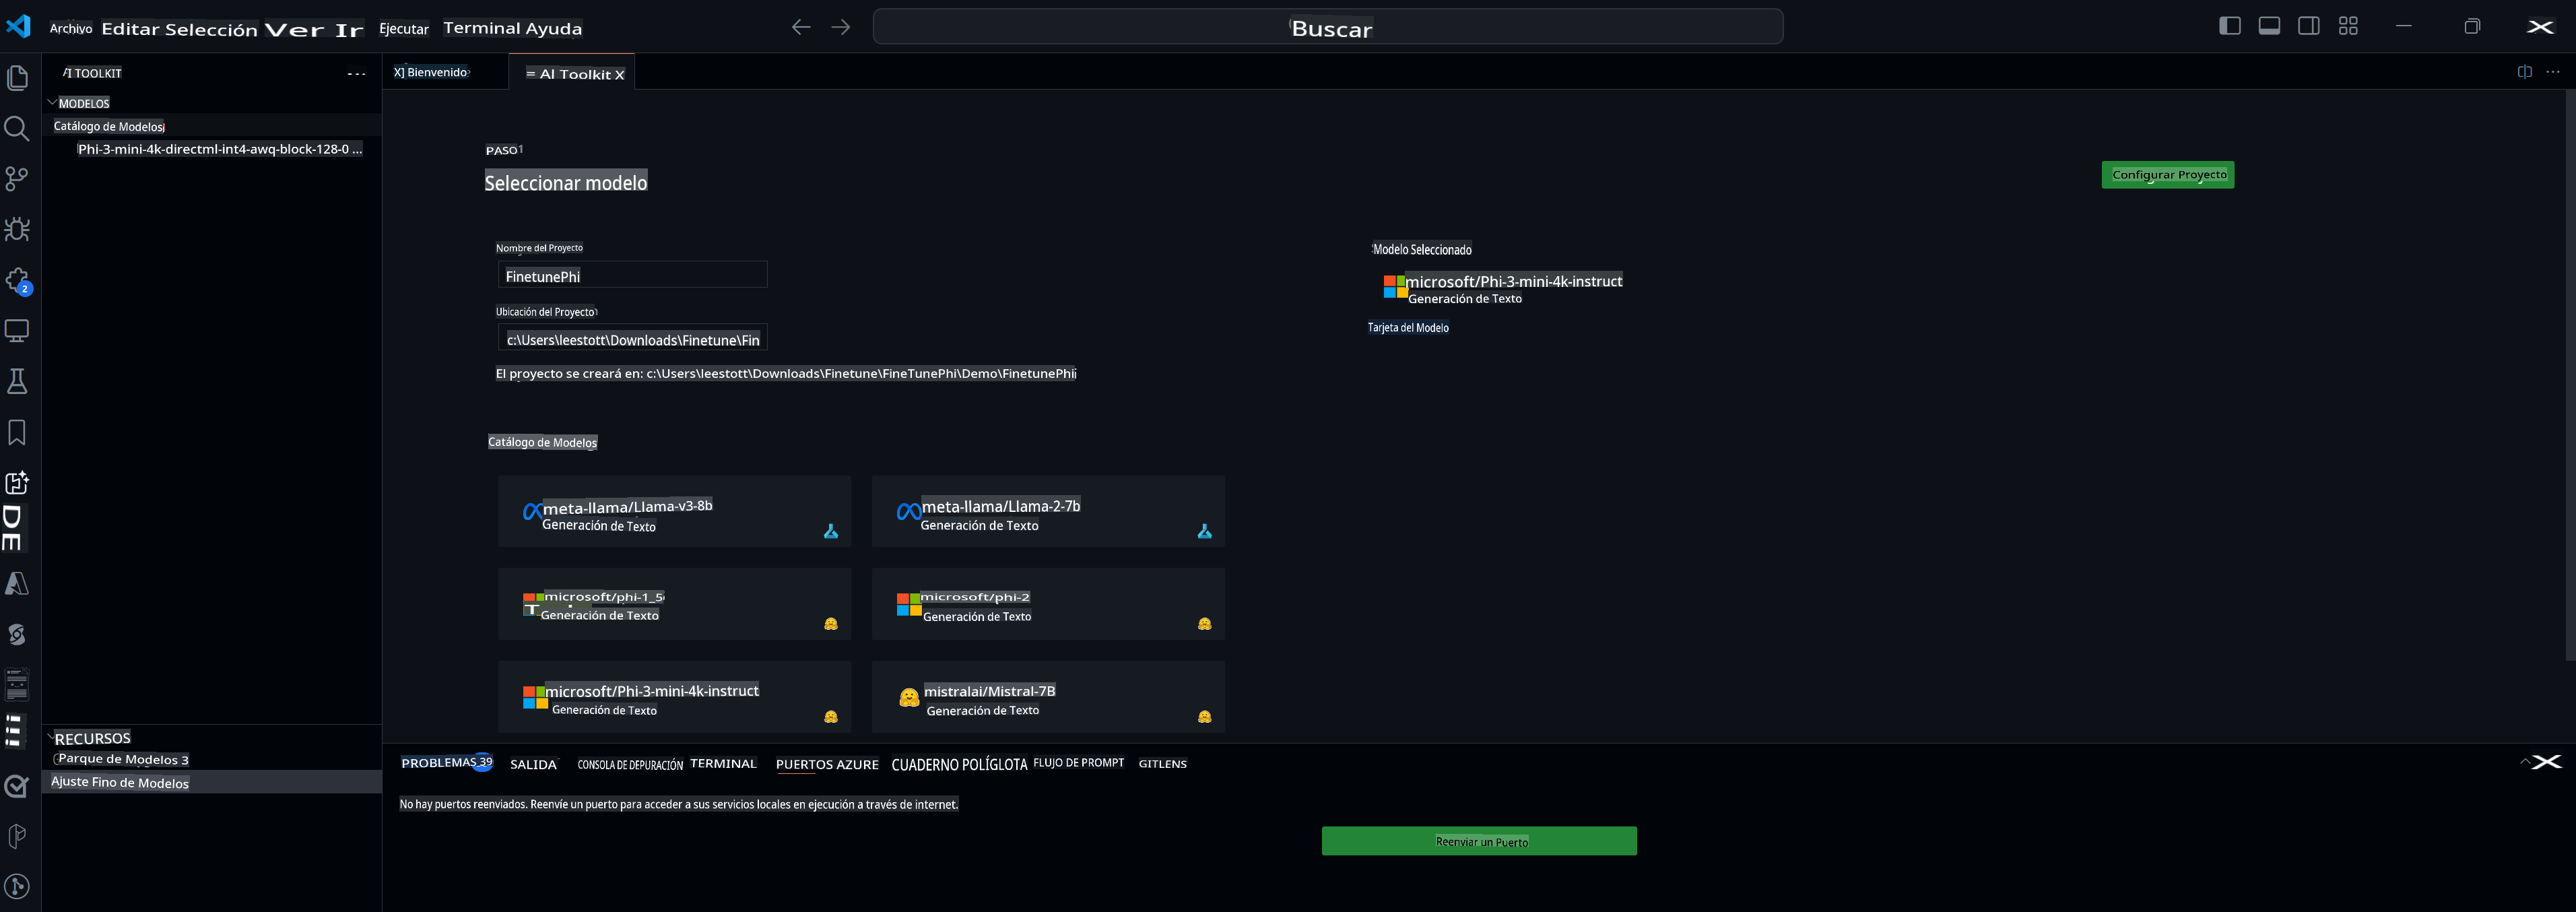The height and width of the screenshot is (912, 2576).
Task: Open the Editar menu
Action: tap(130, 29)
